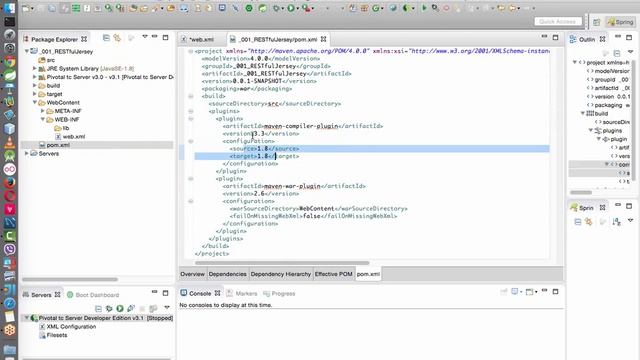Image resolution: width=640 pixels, height=360 pixels.
Task: Click the Spring Explorer collapse all icon
Action: point(578,222)
